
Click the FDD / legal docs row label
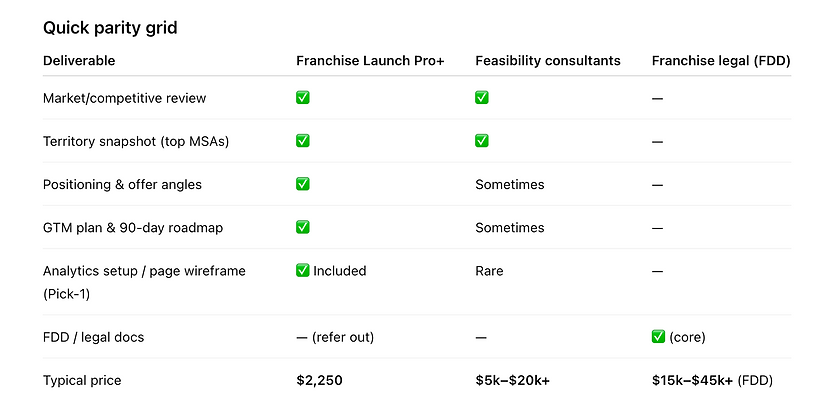[x=93, y=337]
